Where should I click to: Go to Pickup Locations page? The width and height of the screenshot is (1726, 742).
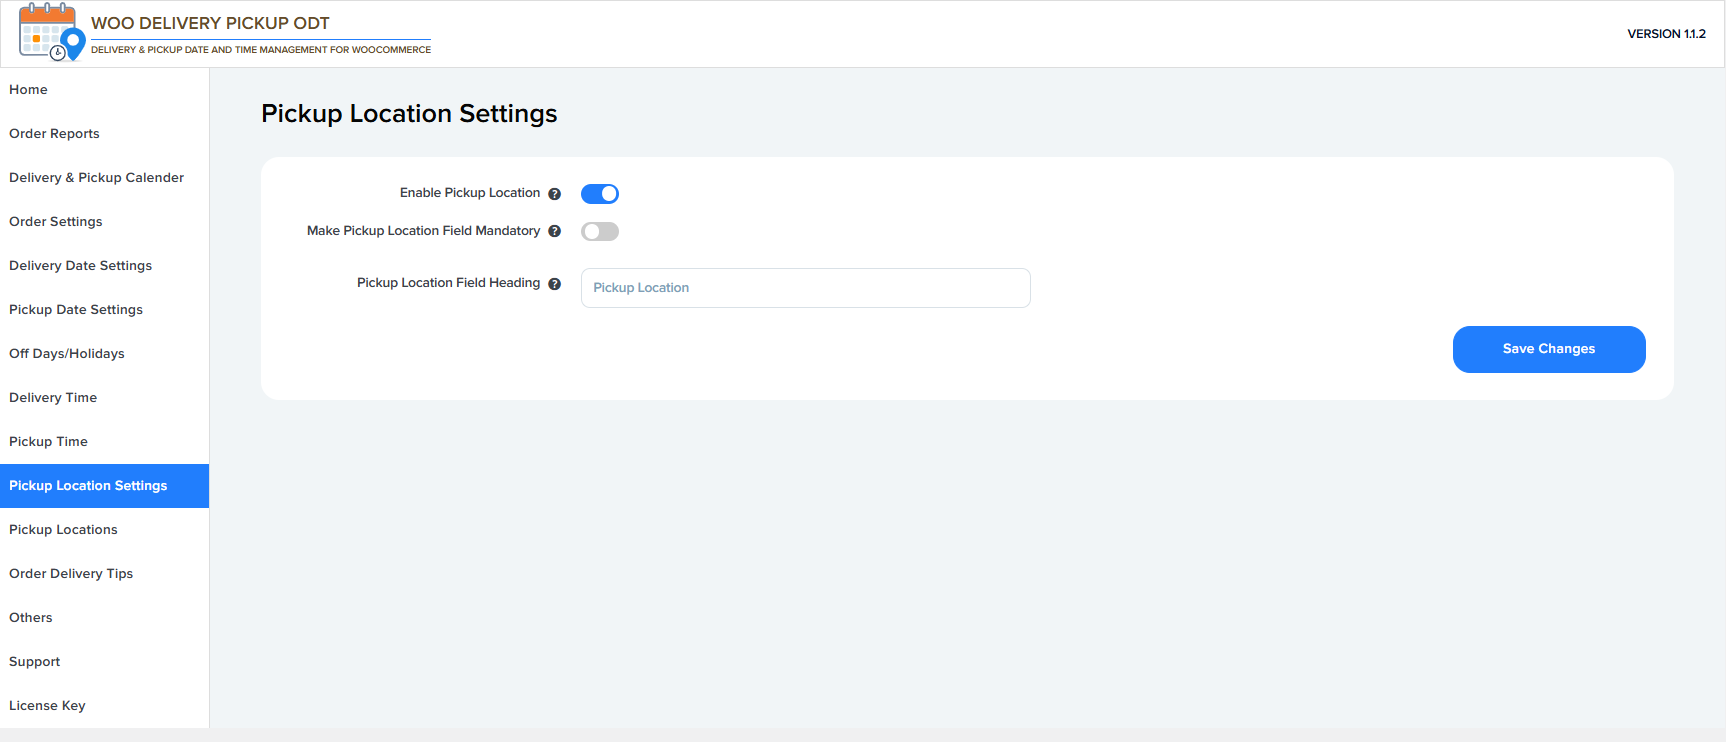pyautogui.click(x=64, y=530)
